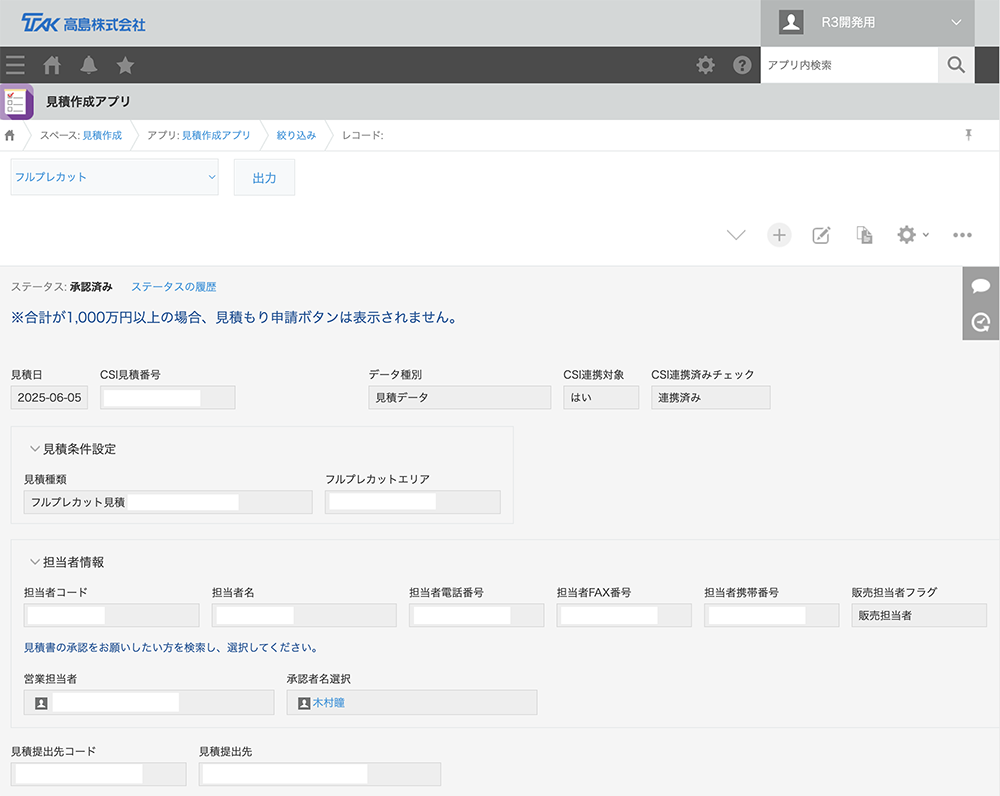Open the 絞り込み breadcrumb link
The width and height of the screenshot is (1000, 796).
(296, 135)
